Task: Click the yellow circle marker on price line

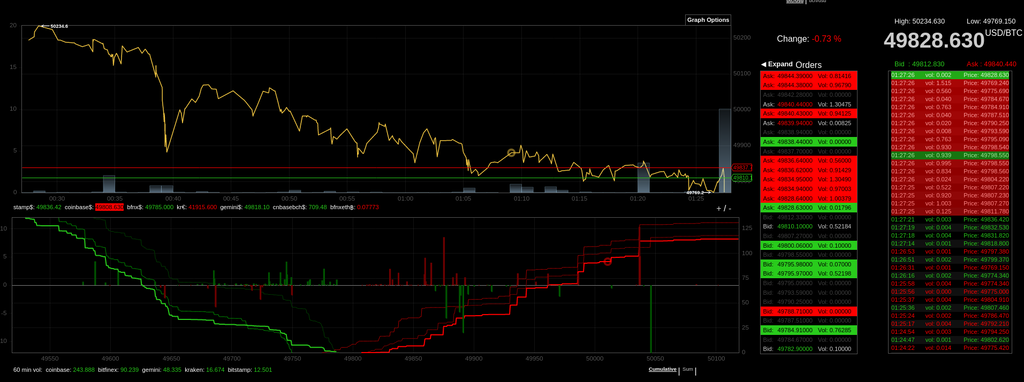Action: pos(511,153)
